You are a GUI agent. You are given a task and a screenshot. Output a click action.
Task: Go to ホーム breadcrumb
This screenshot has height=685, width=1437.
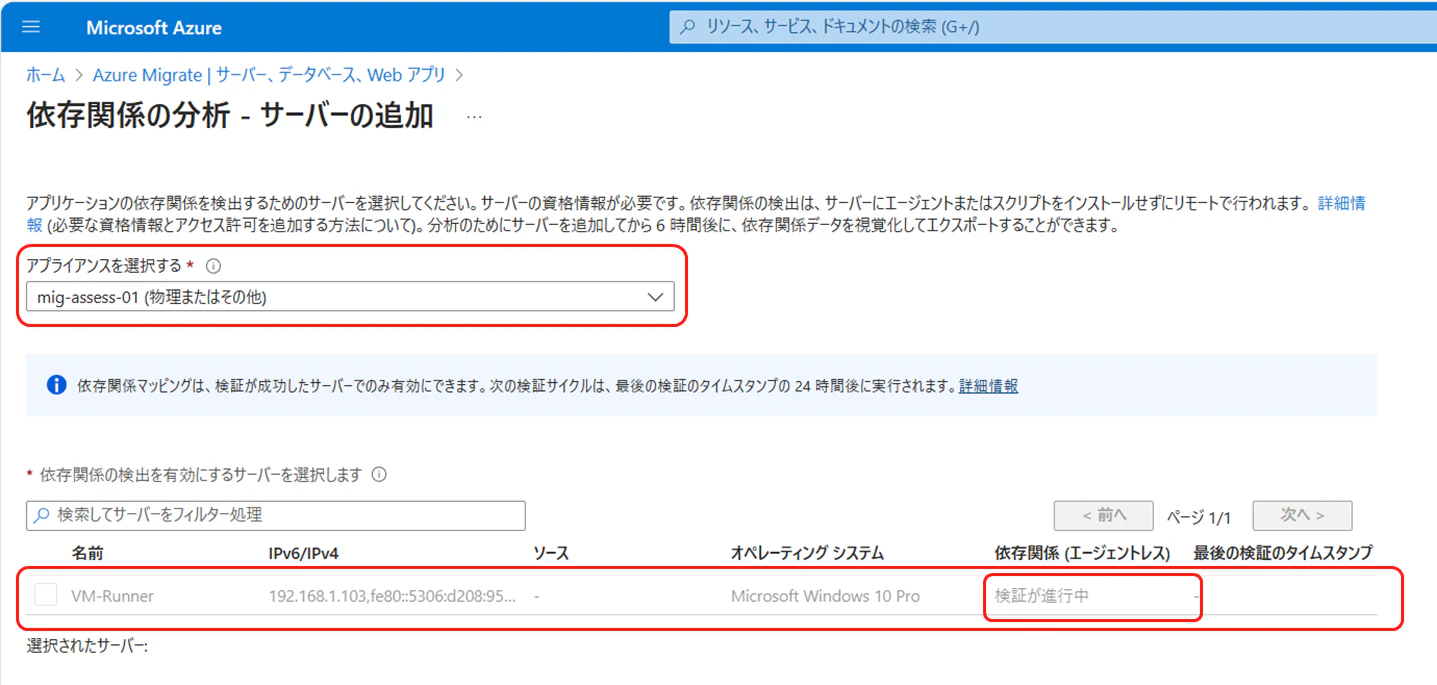[46, 75]
